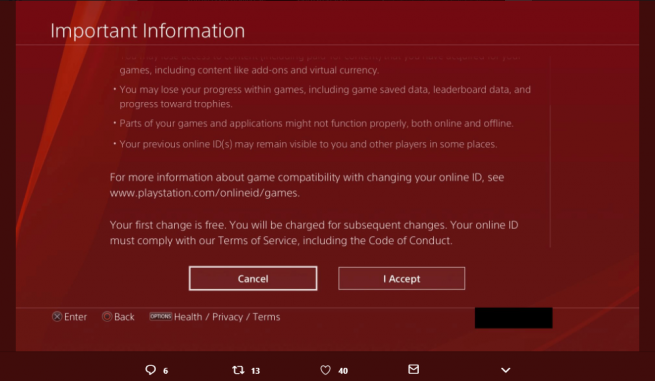
Task: Click the Important Information heading
Action: coord(147,31)
